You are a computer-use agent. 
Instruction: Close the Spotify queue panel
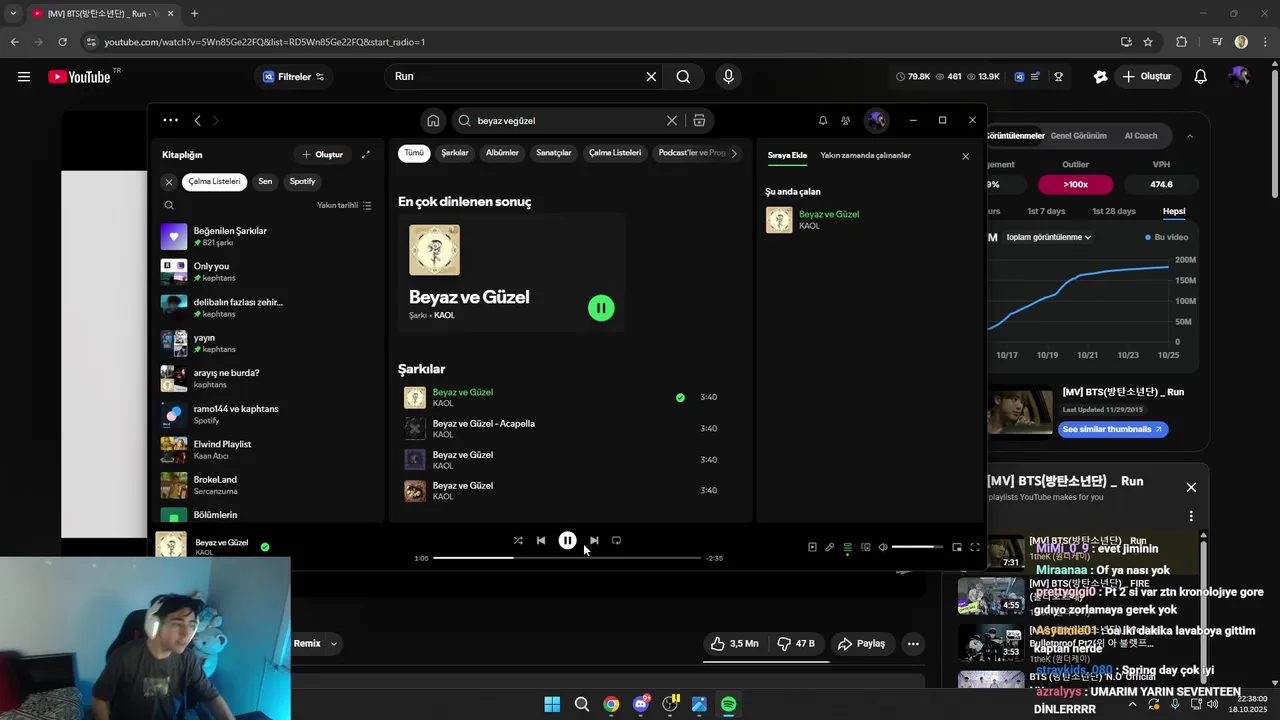(965, 156)
